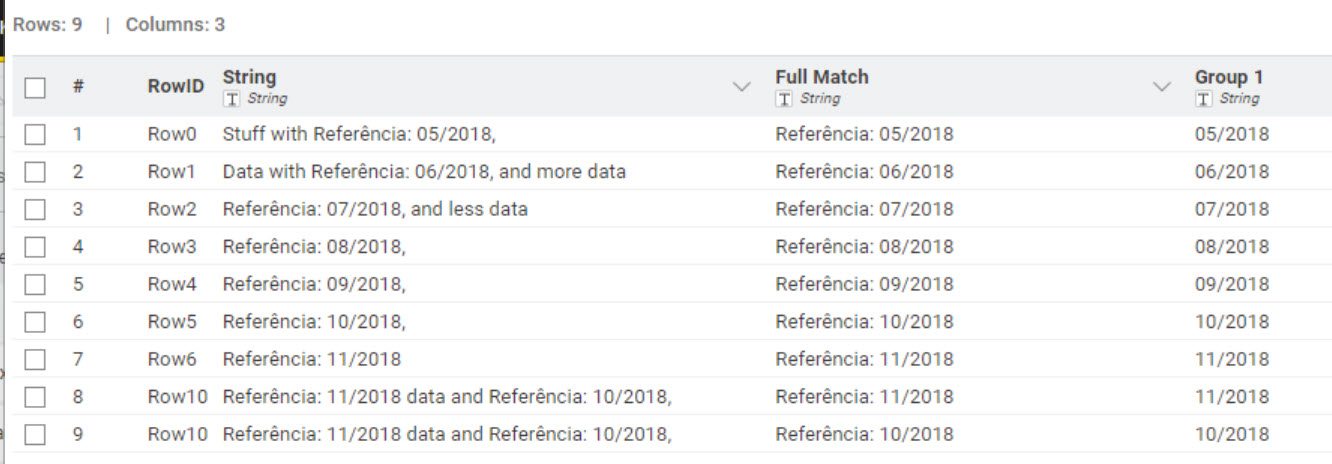Click the Group 1 column header
Image resolution: width=1332 pixels, height=464 pixels.
pyautogui.click(x=1228, y=77)
